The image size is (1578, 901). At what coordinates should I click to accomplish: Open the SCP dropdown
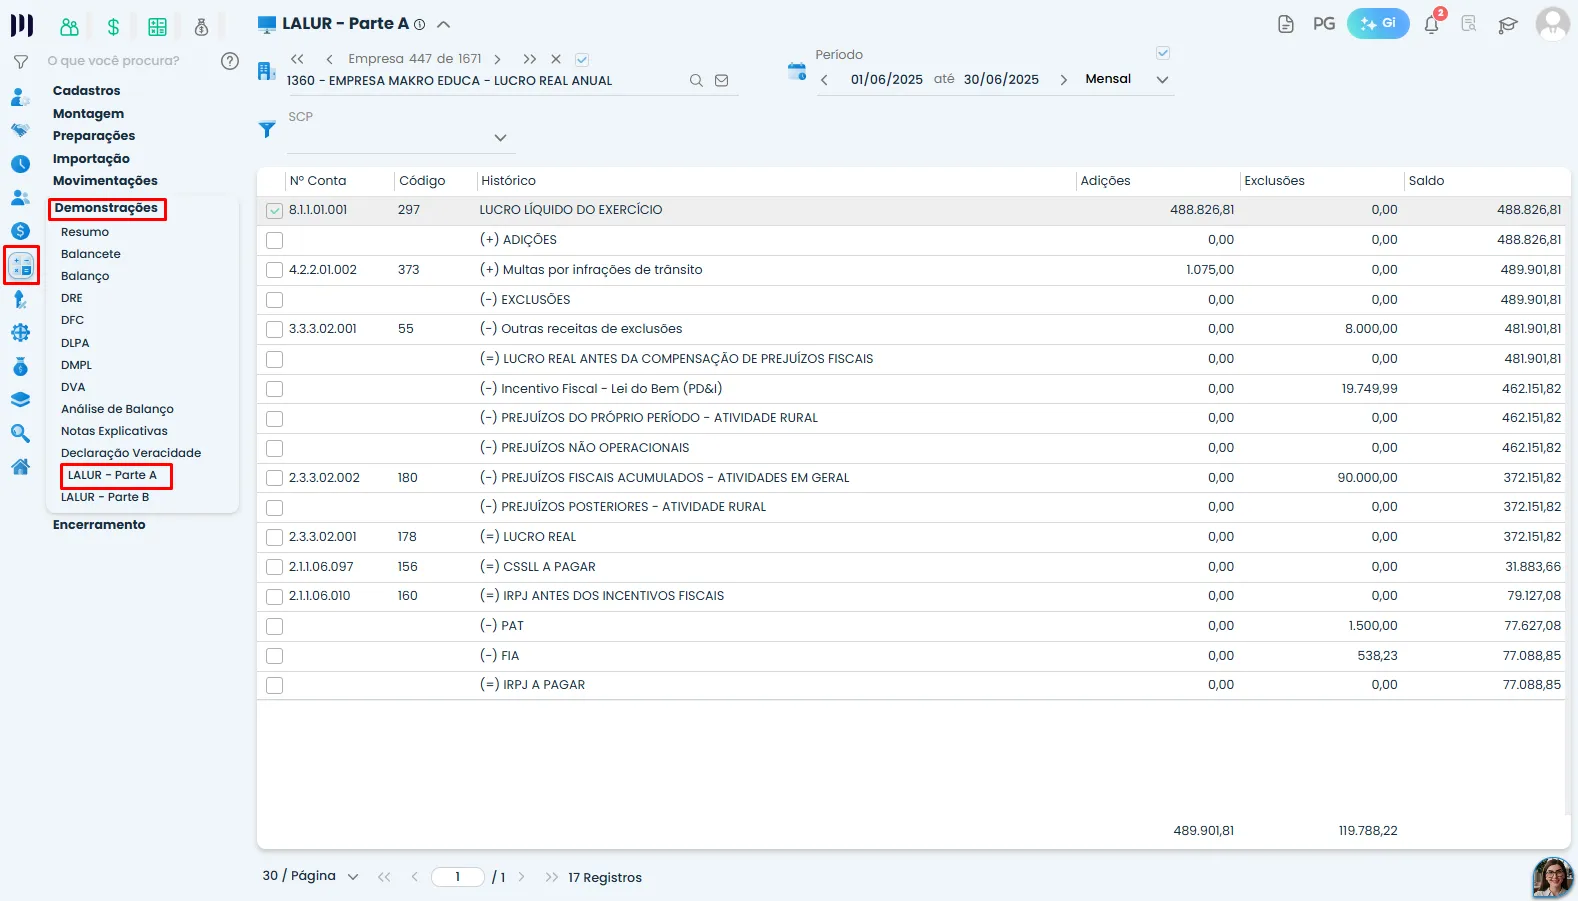click(x=500, y=138)
